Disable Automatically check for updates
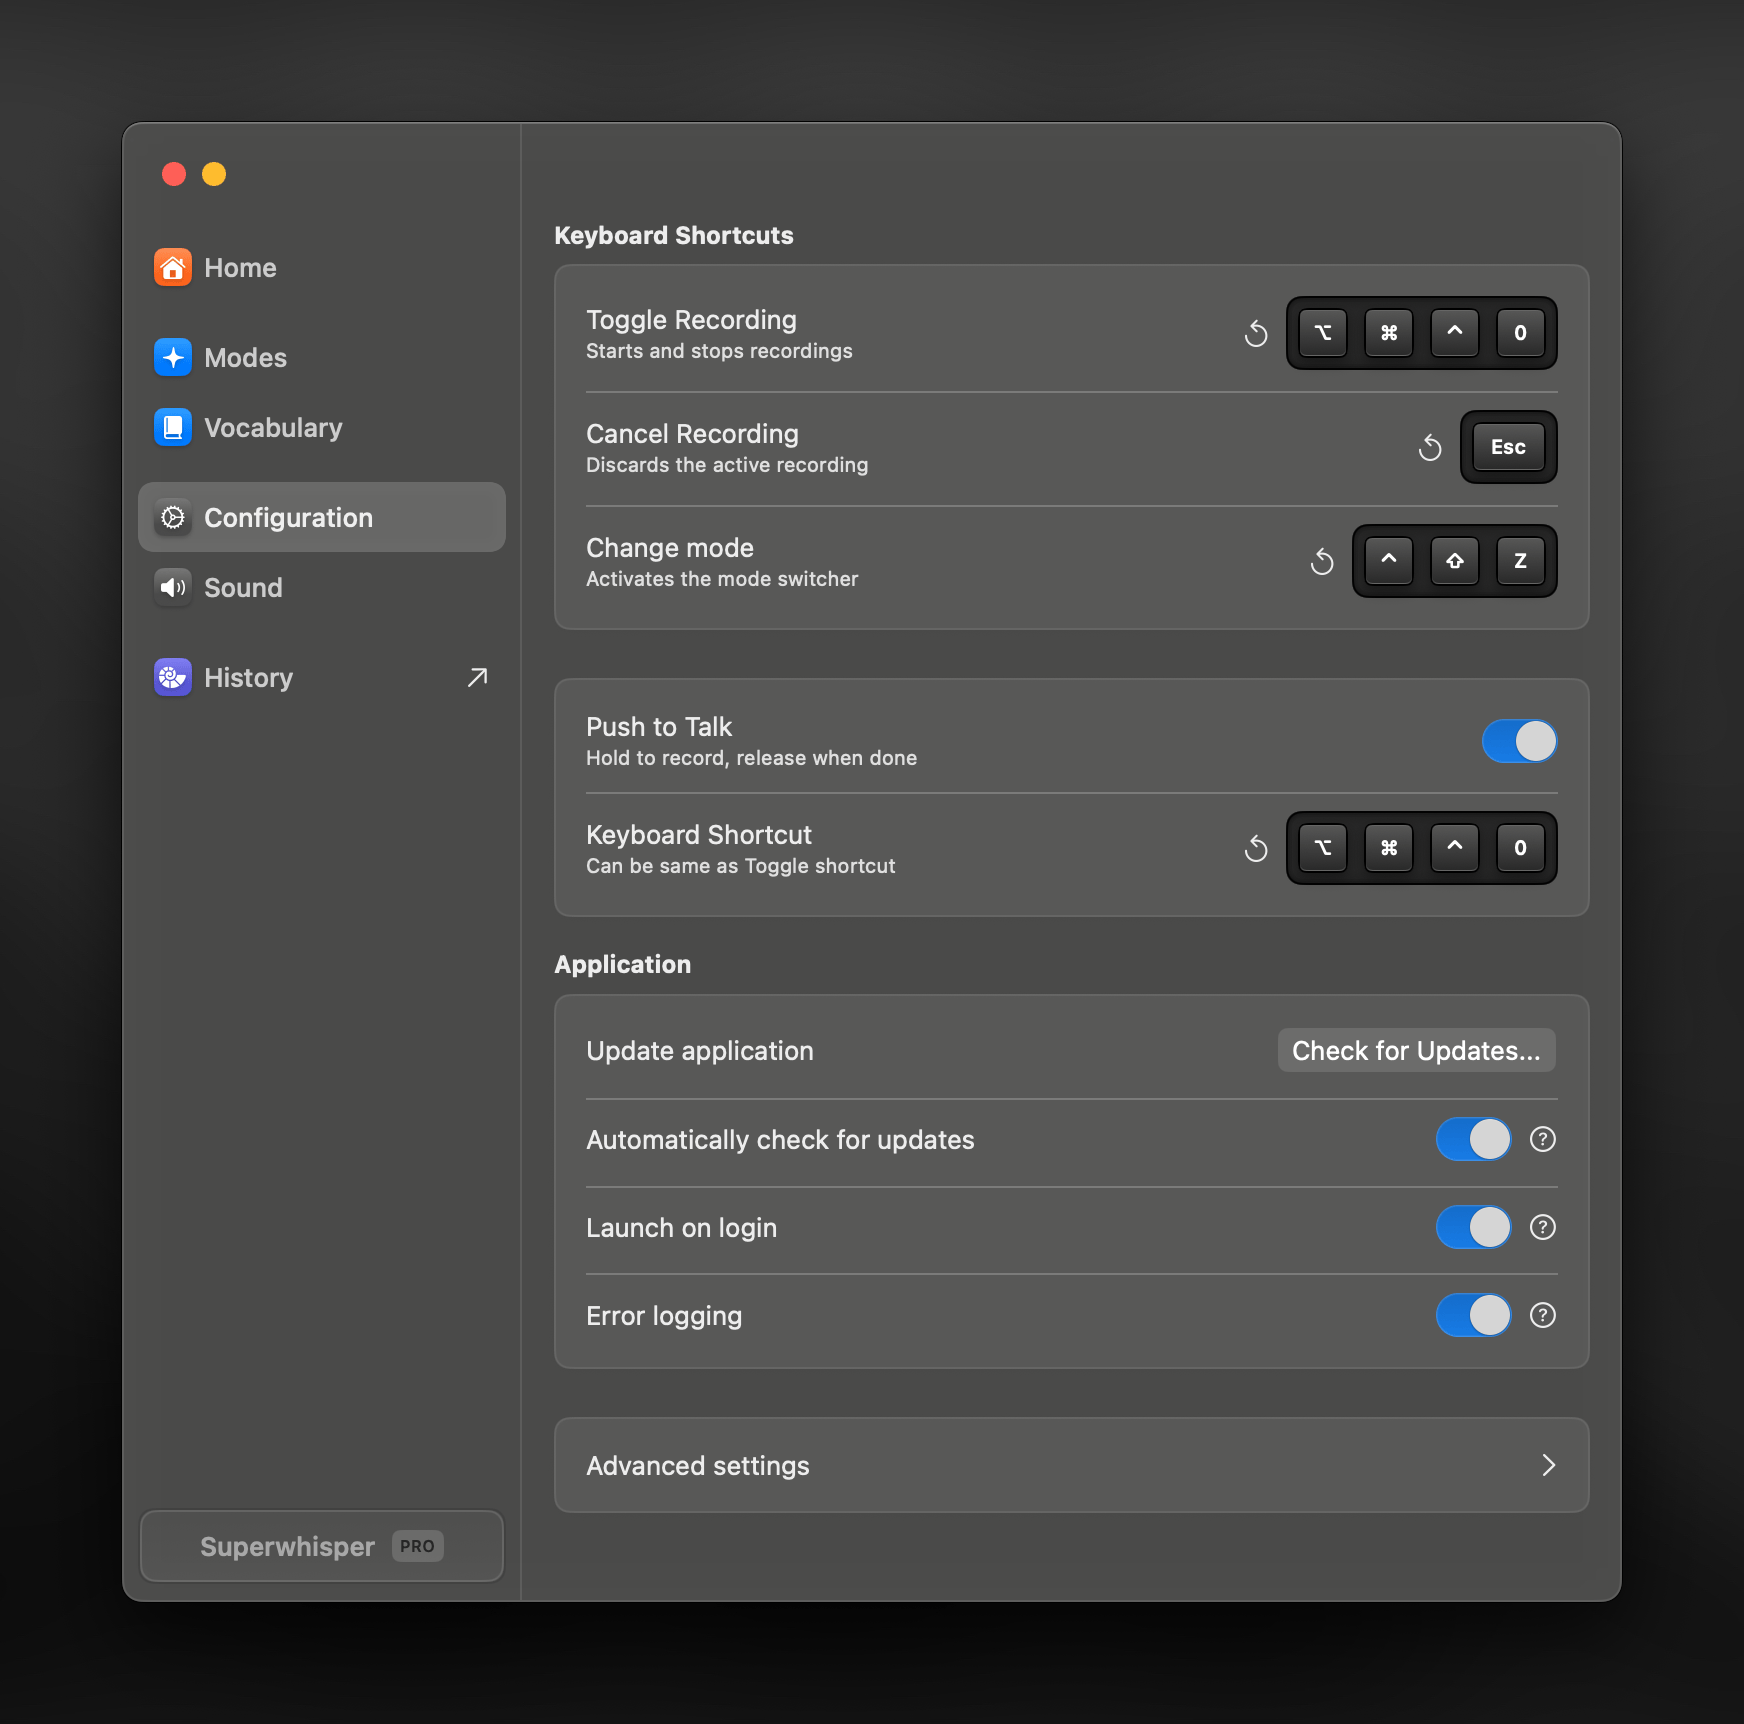The height and width of the screenshot is (1724, 1744). [x=1473, y=1139]
